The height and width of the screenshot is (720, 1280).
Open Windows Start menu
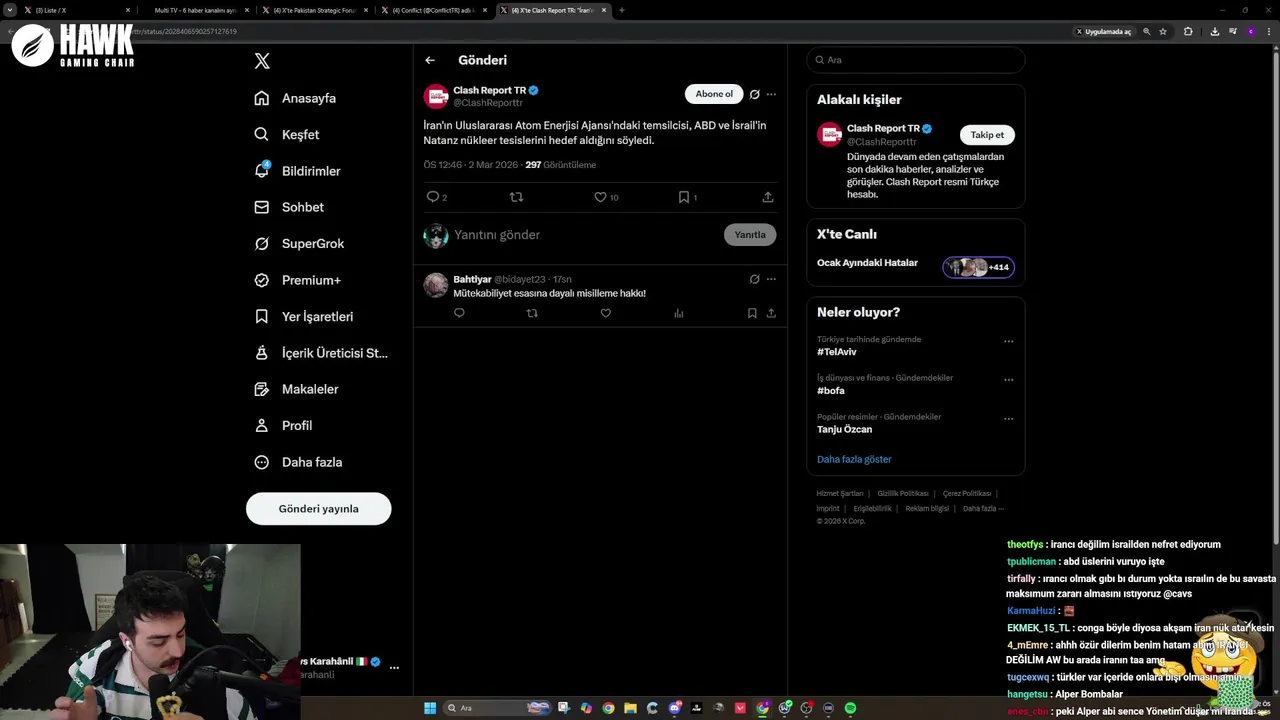point(430,708)
